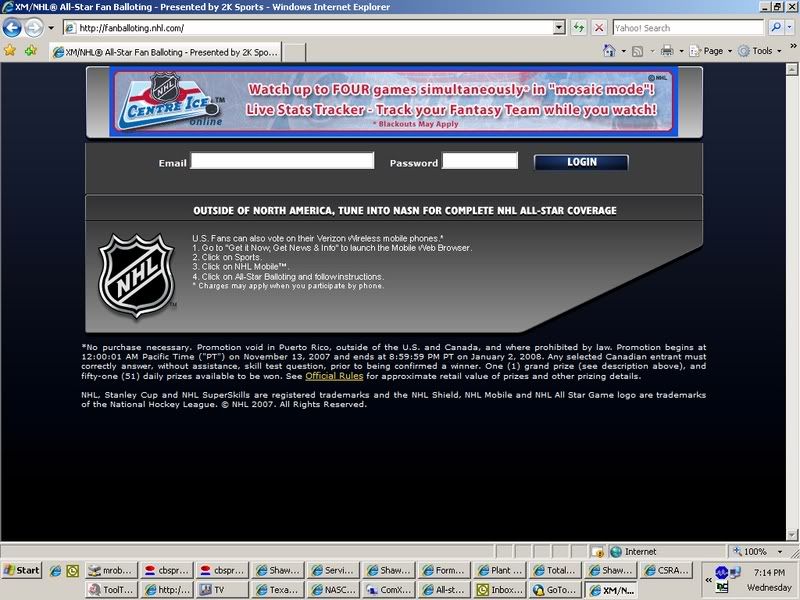
Task: Click the LOGIN button
Action: tap(581, 162)
